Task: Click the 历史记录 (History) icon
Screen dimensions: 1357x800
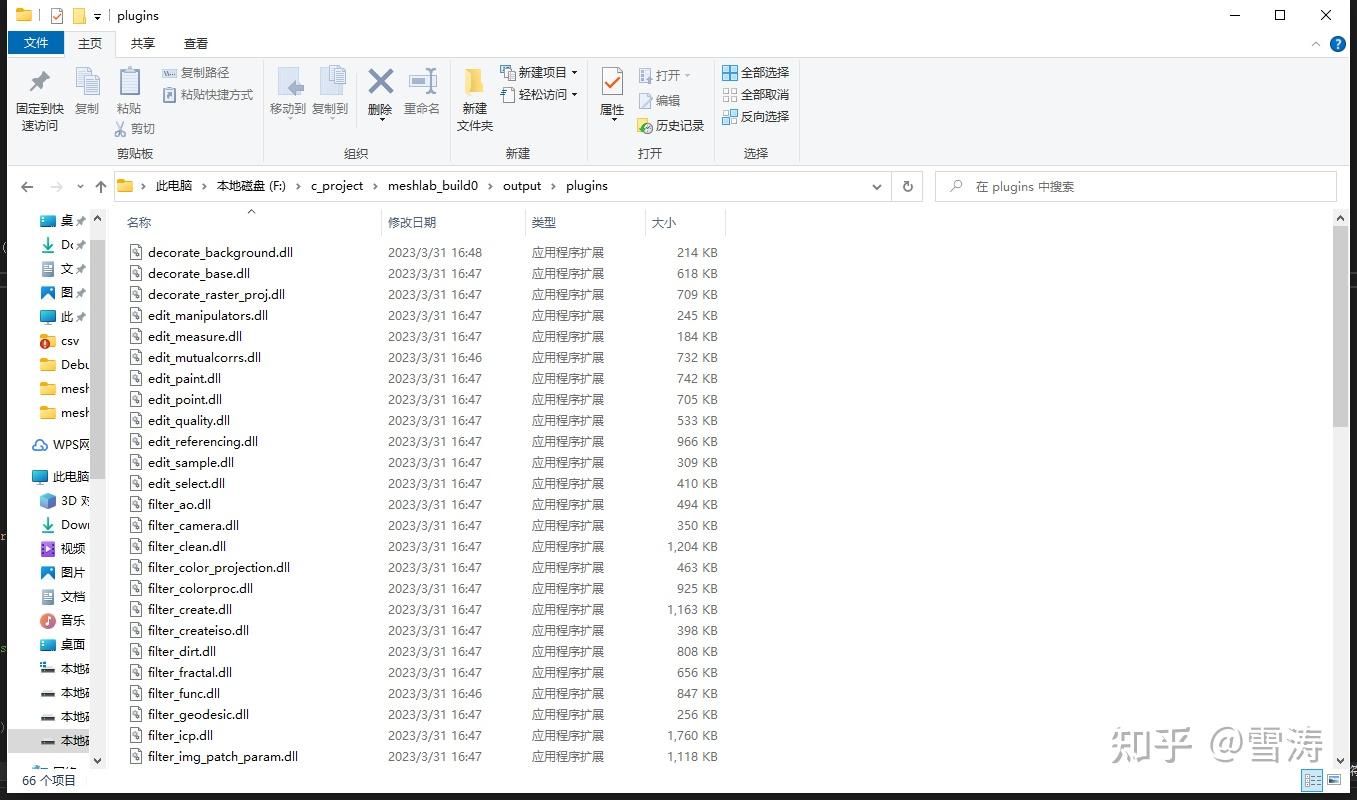Action: pos(668,125)
